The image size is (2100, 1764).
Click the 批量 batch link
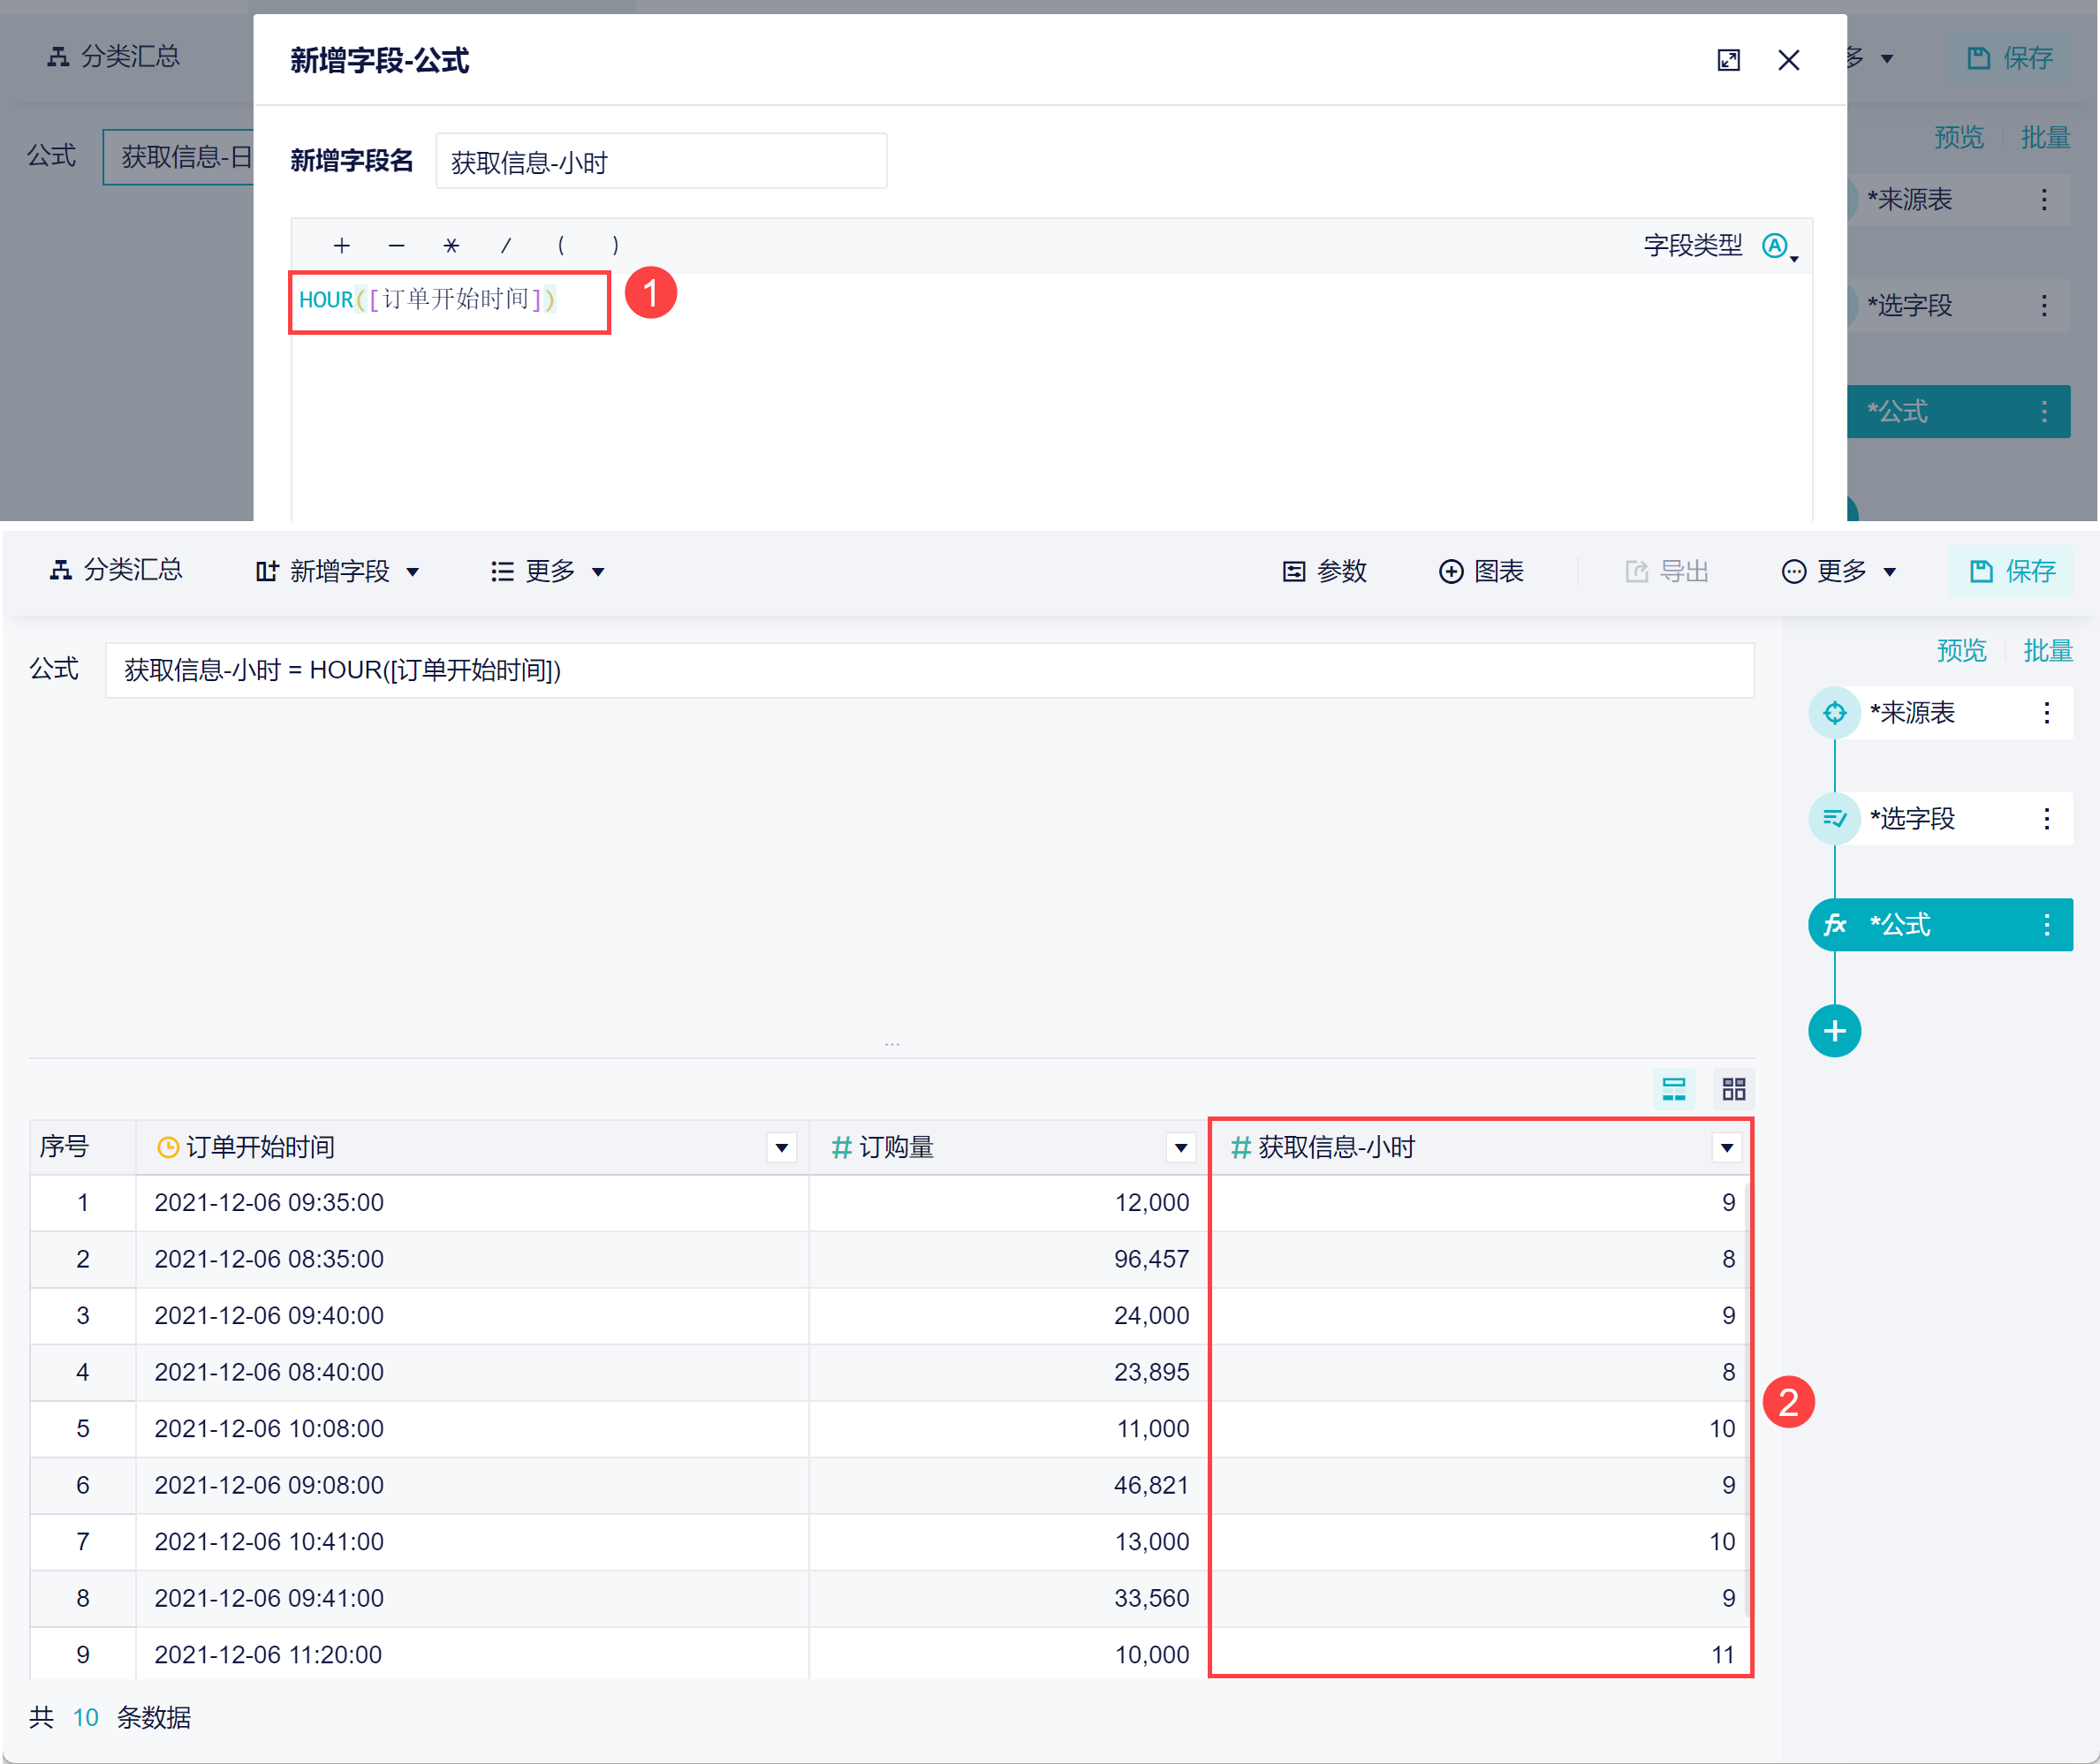pyautogui.click(x=2046, y=651)
